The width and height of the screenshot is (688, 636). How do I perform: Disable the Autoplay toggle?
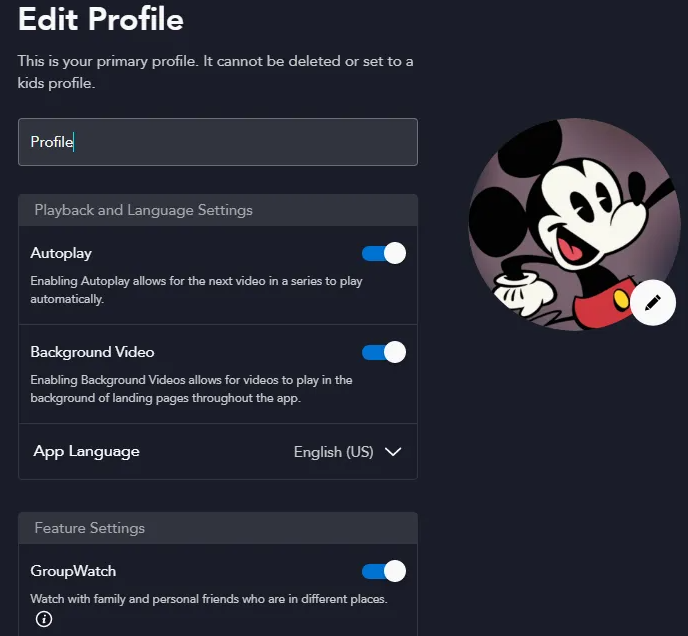pyautogui.click(x=383, y=253)
